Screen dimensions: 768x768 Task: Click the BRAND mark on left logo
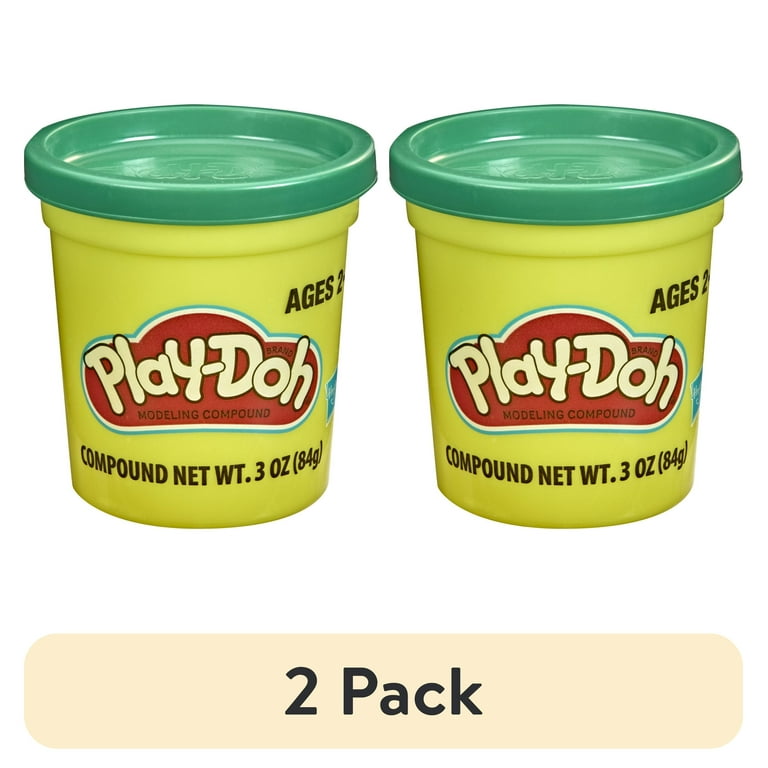279,351
